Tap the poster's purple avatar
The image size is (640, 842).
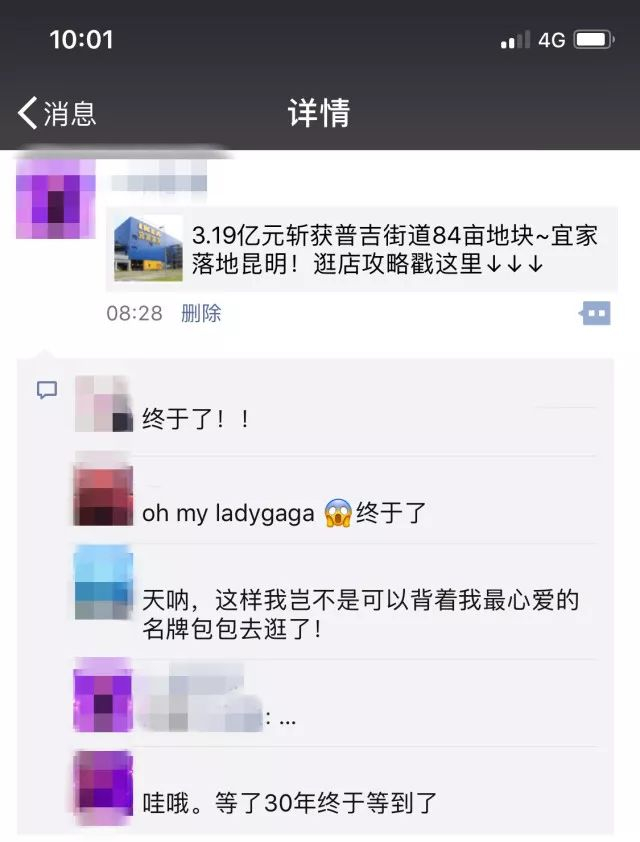click(x=56, y=199)
